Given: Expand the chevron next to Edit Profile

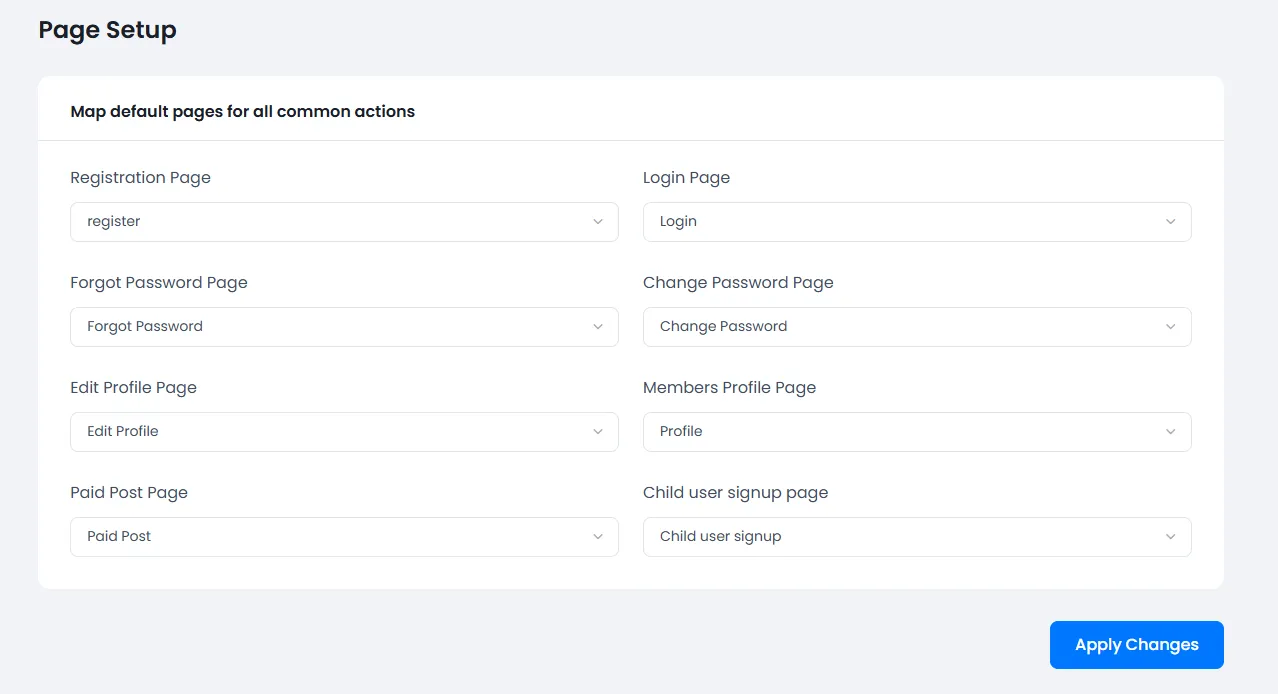Looking at the screenshot, I should tap(598, 431).
